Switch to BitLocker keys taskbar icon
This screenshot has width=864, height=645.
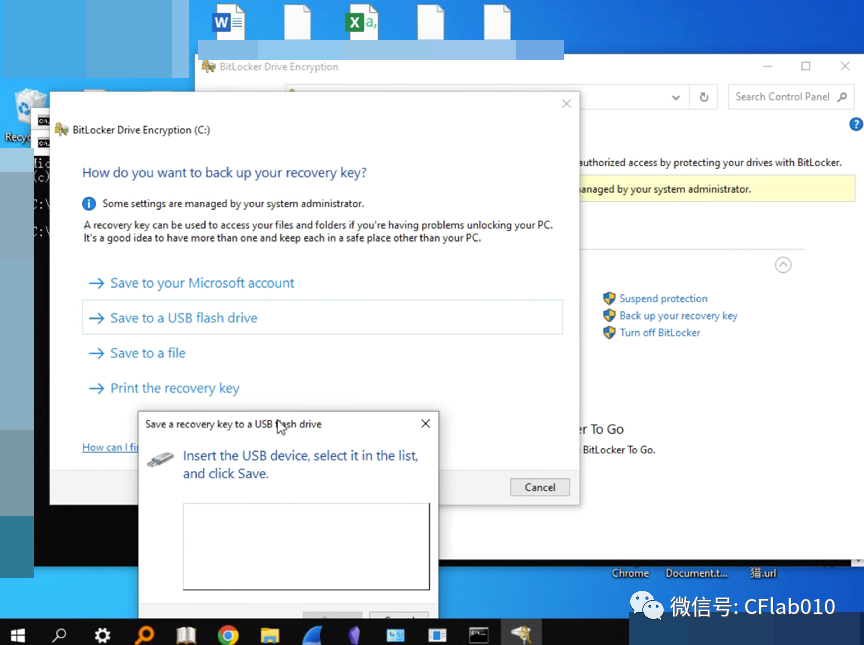pyautogui.click(x=521, y=633)
